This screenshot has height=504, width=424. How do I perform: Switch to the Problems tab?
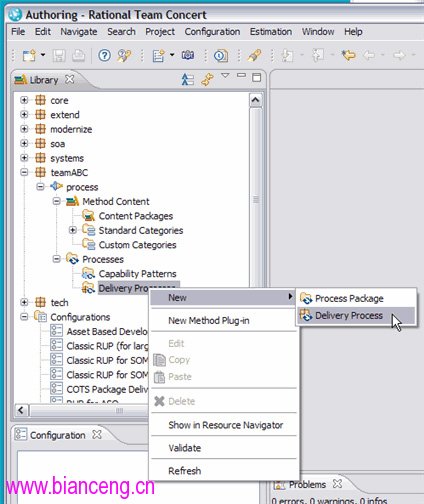pos(307,484)
